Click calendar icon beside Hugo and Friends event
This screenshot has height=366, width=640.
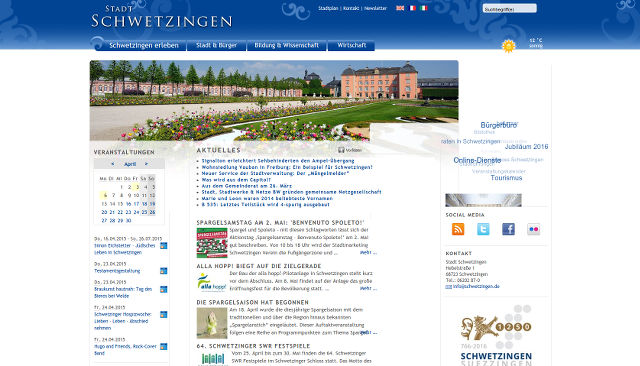click(164, 346)
